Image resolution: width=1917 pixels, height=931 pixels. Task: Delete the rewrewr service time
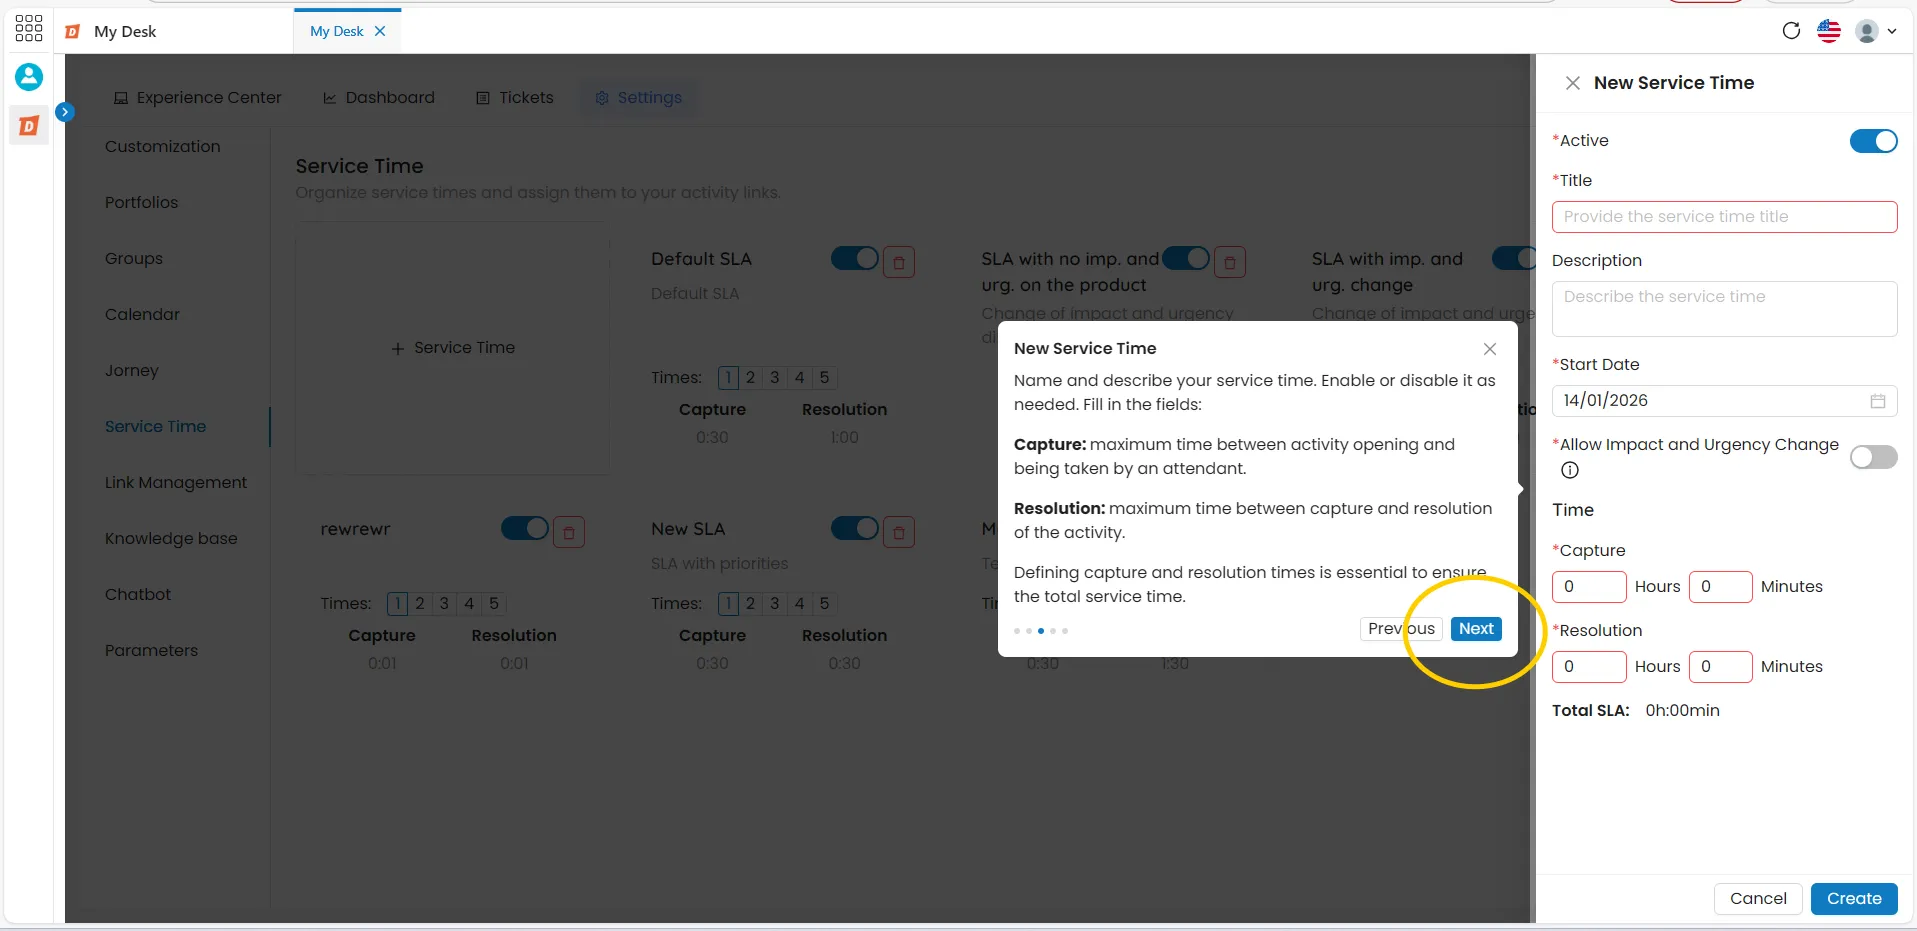coord(569,532)
